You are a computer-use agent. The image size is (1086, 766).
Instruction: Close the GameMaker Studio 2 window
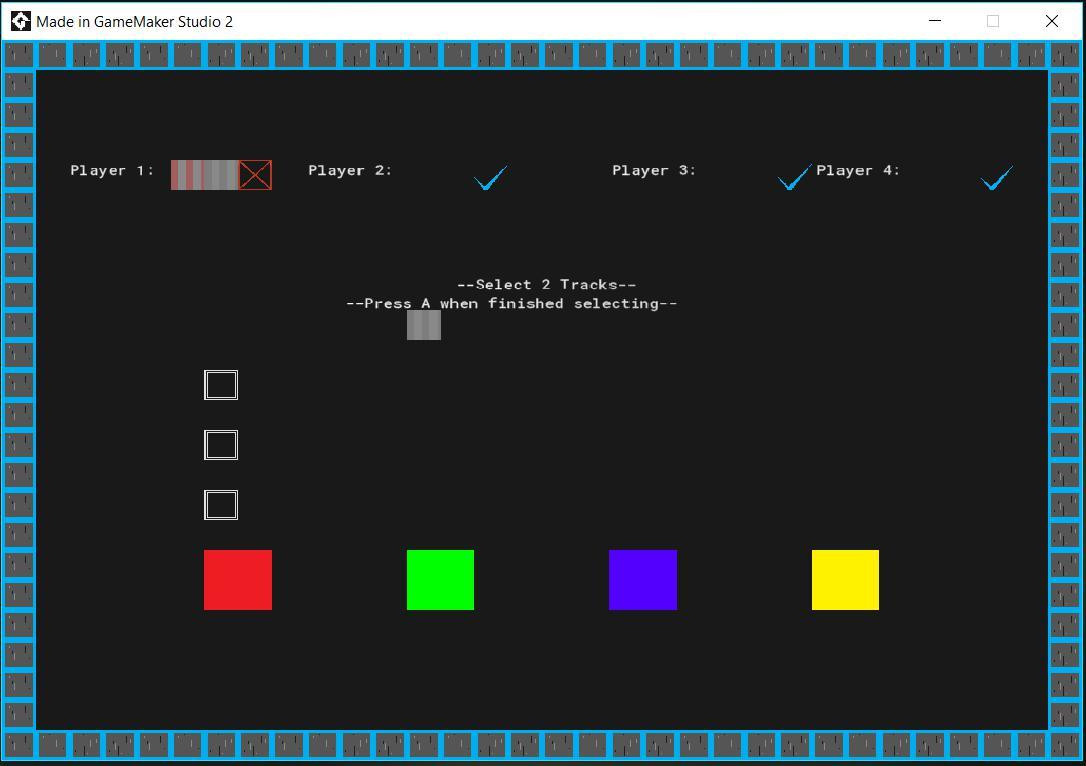point(1051,21)
